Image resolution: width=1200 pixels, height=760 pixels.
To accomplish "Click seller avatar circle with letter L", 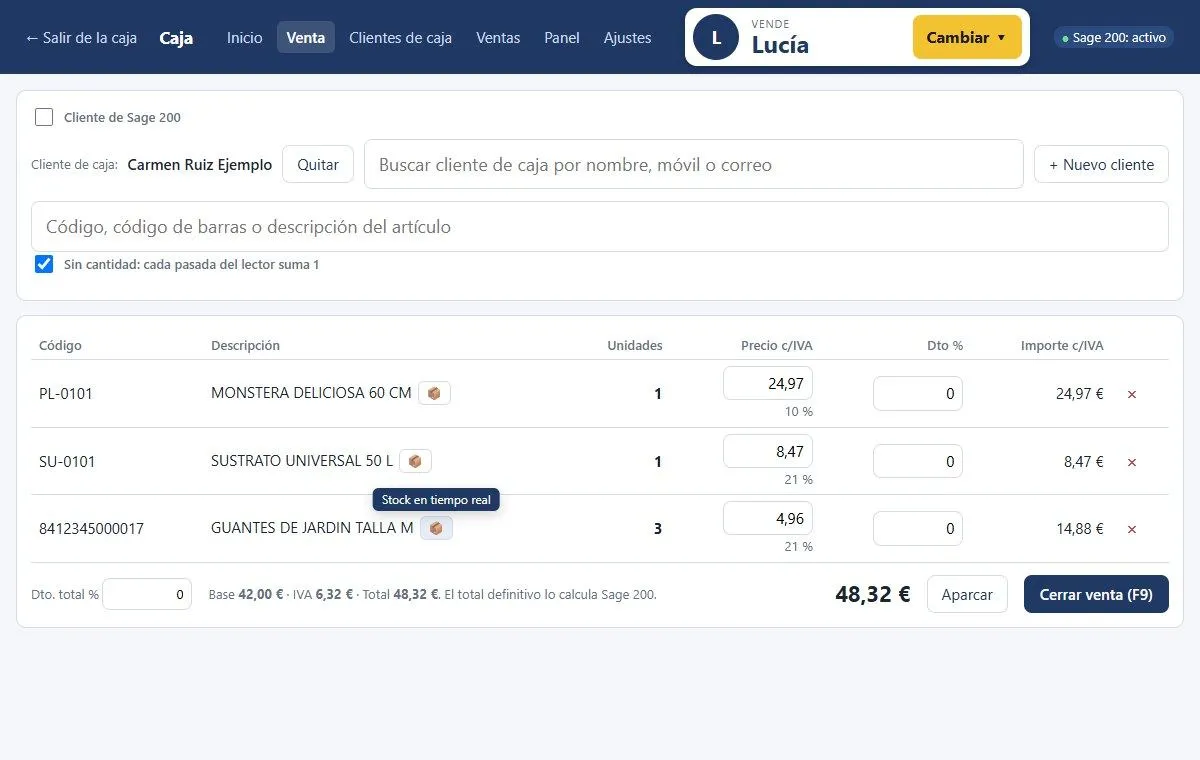I will click(x=715, y=37).
